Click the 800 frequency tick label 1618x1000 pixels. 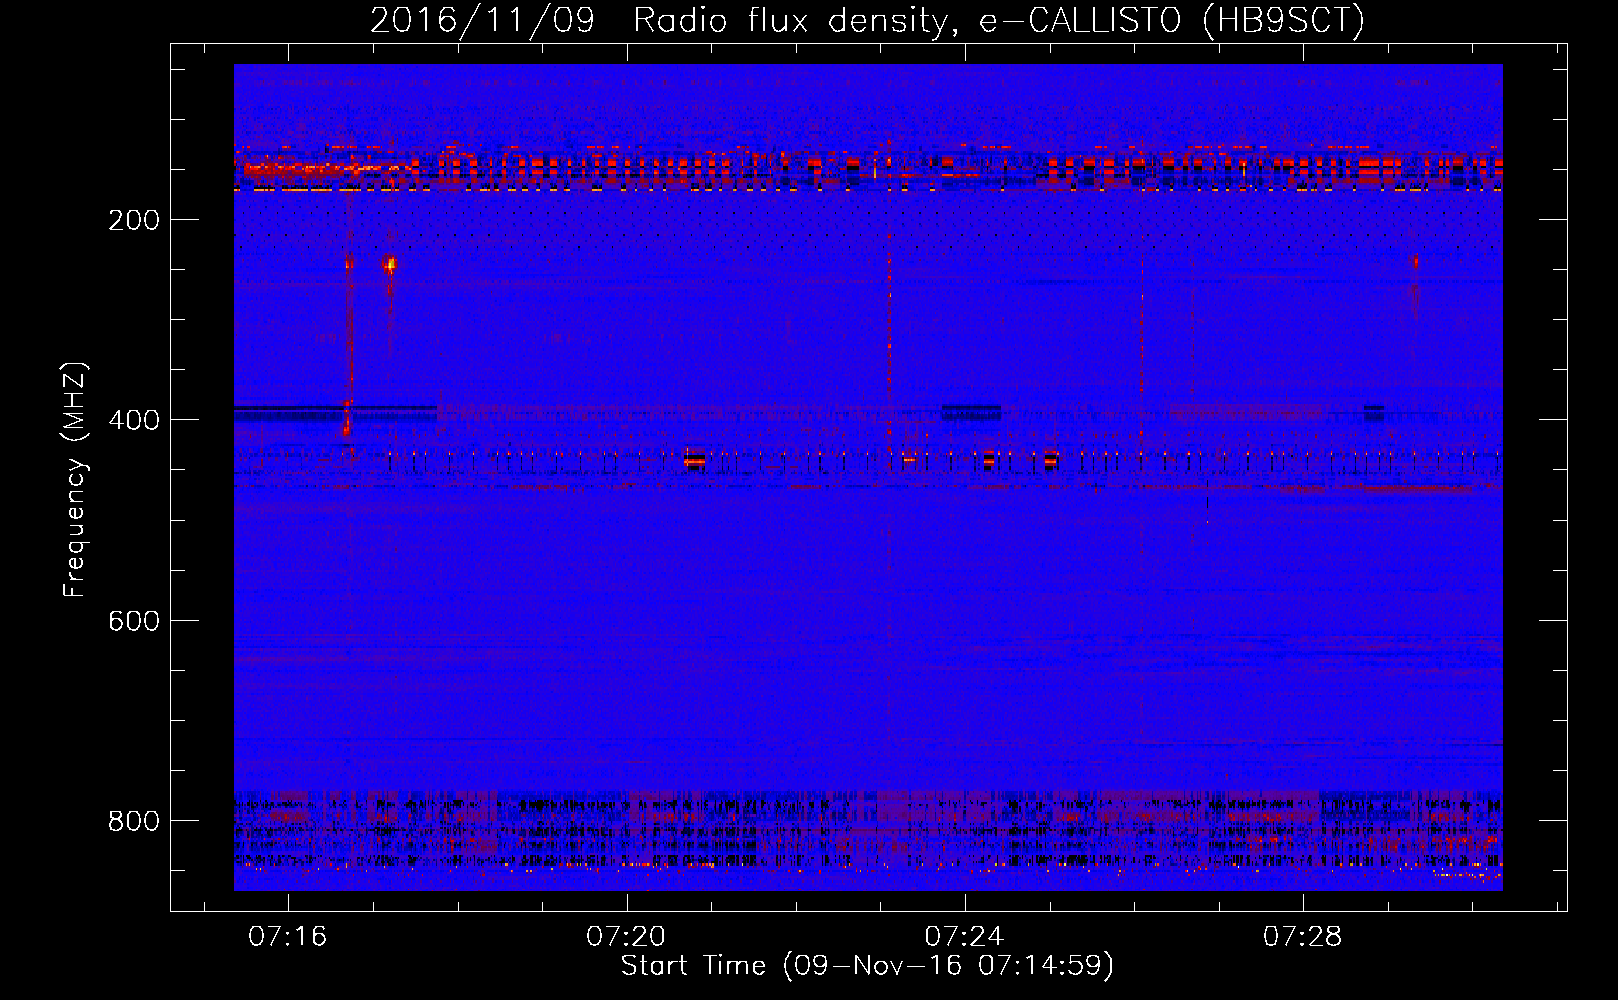click(134, 821)
